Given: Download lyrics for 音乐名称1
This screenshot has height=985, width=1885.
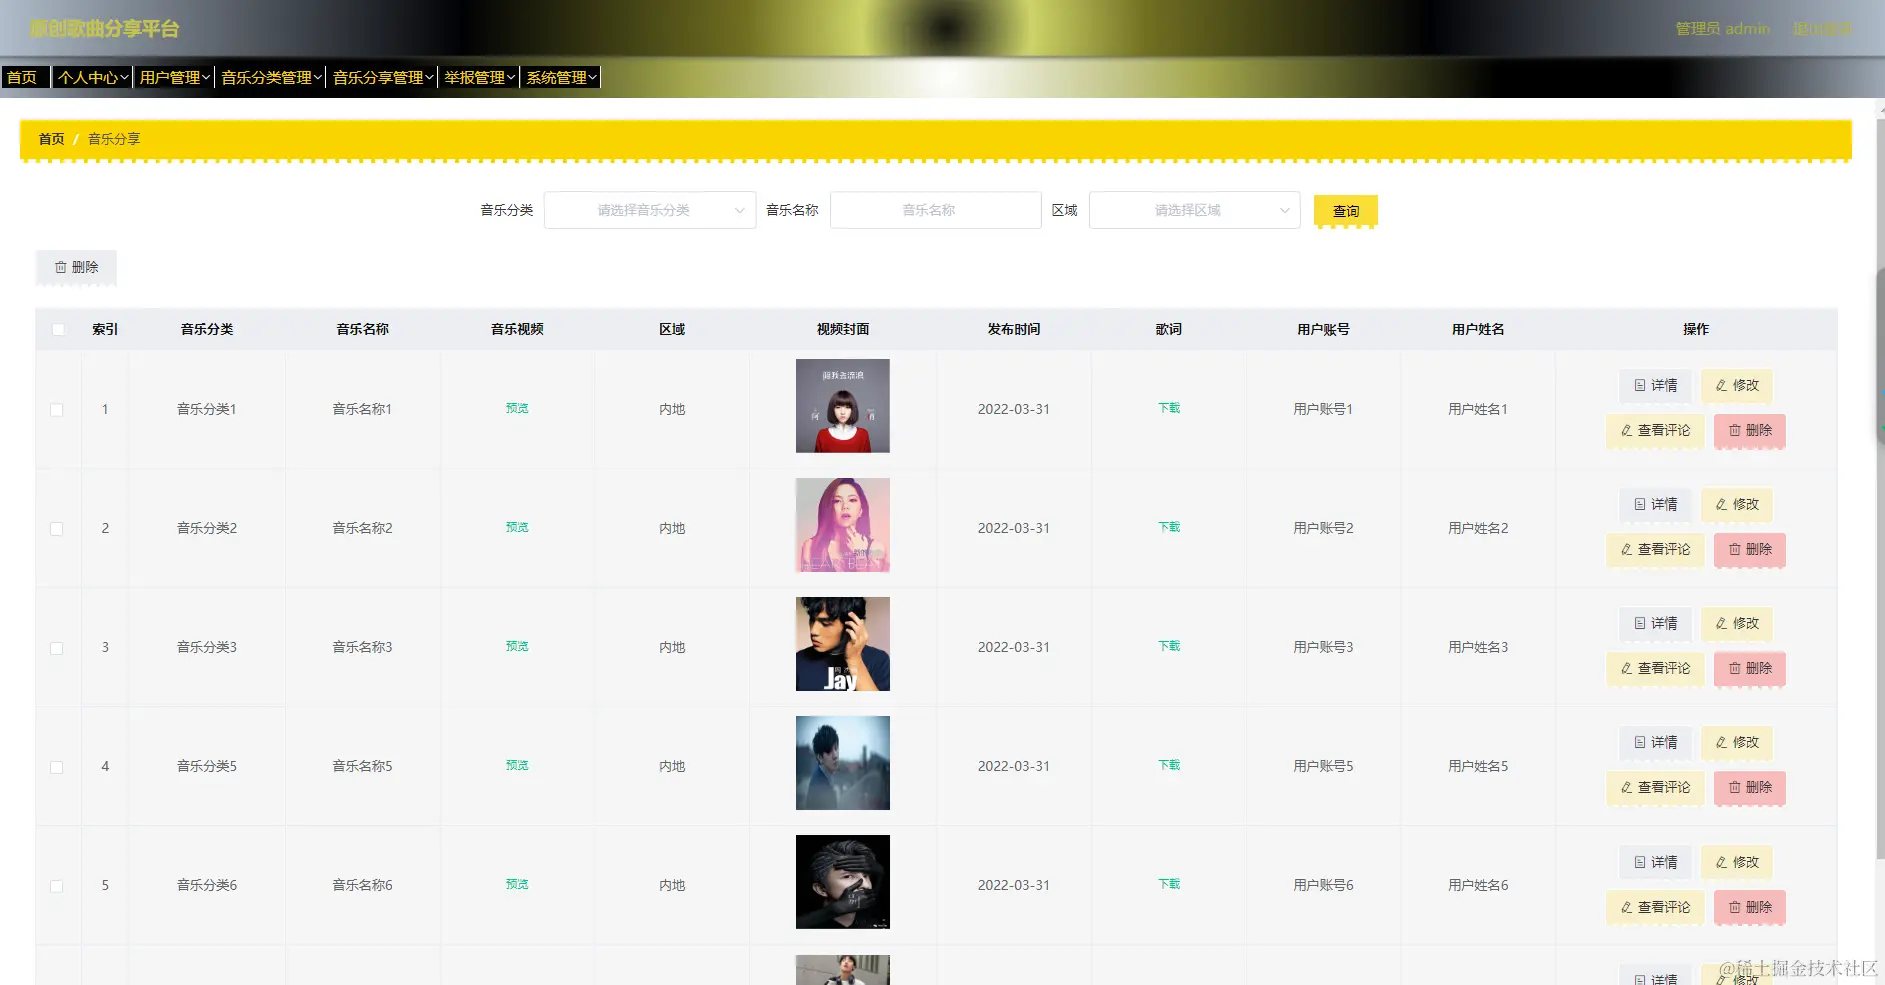Looking at the screenshot, I should click(x=1169, y=408).
